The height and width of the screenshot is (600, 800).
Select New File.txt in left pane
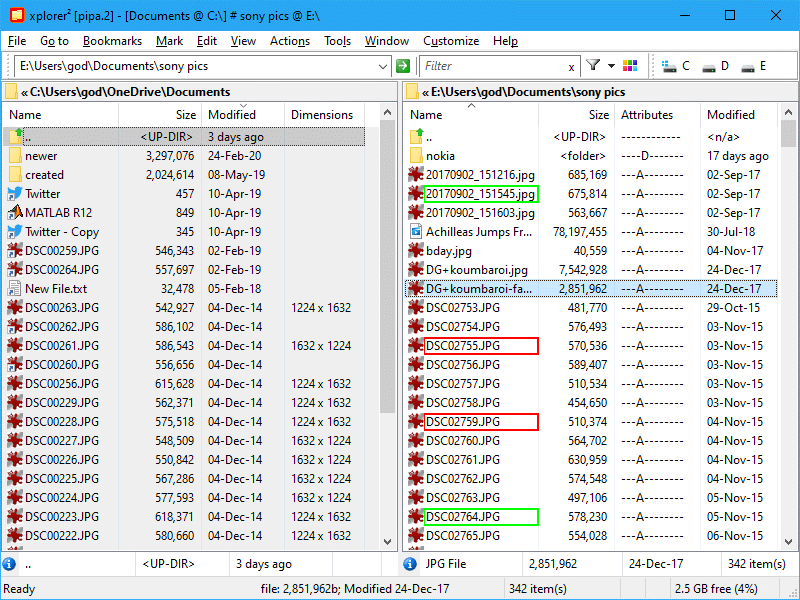pyautogui.click(x=55, y=289)
